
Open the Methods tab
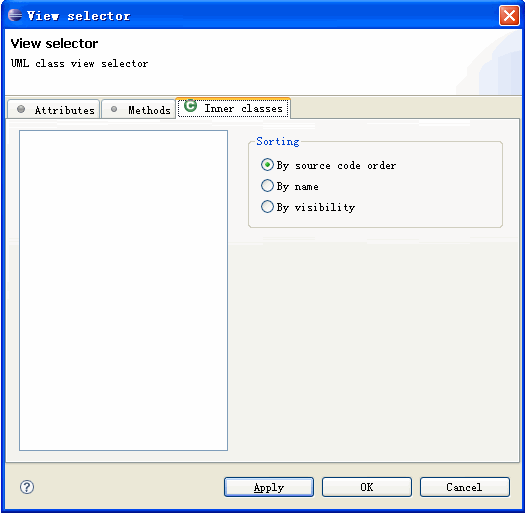(138, 109)
